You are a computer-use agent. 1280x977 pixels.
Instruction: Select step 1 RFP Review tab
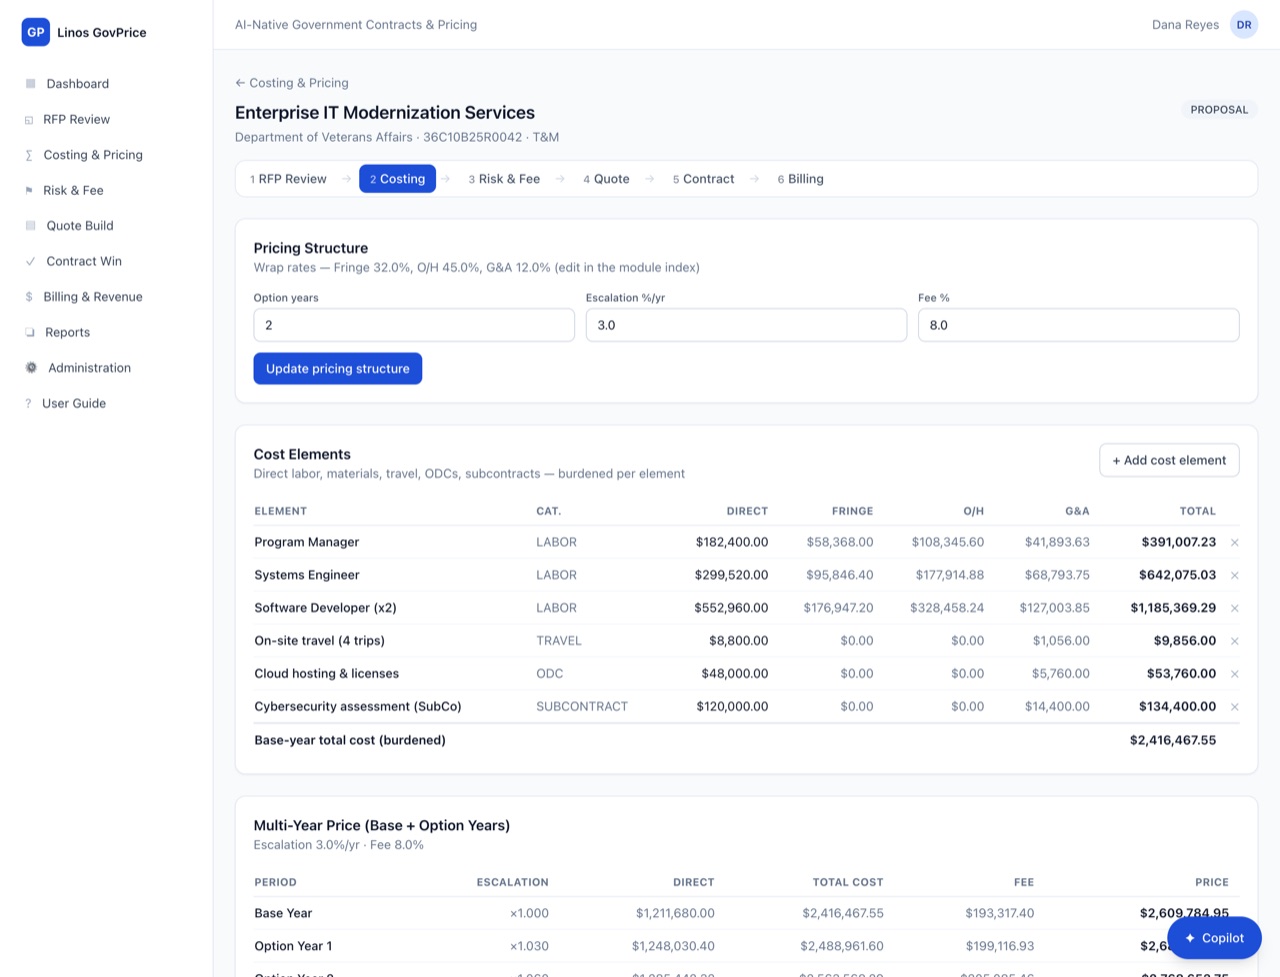point(288,179)
